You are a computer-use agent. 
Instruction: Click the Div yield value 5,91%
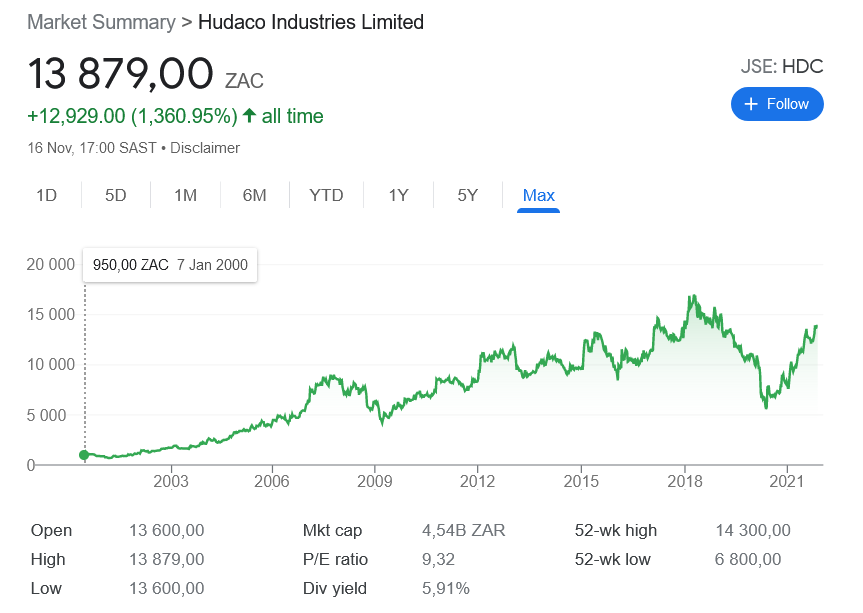(x=446, y=589)
